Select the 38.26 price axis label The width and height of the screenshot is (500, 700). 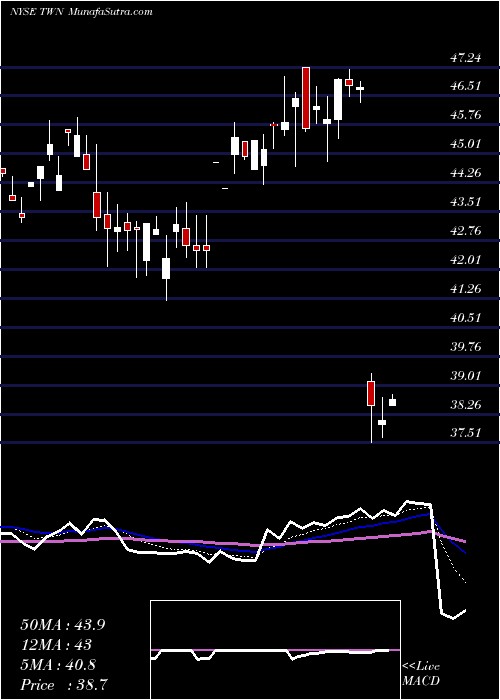[466, 405]
